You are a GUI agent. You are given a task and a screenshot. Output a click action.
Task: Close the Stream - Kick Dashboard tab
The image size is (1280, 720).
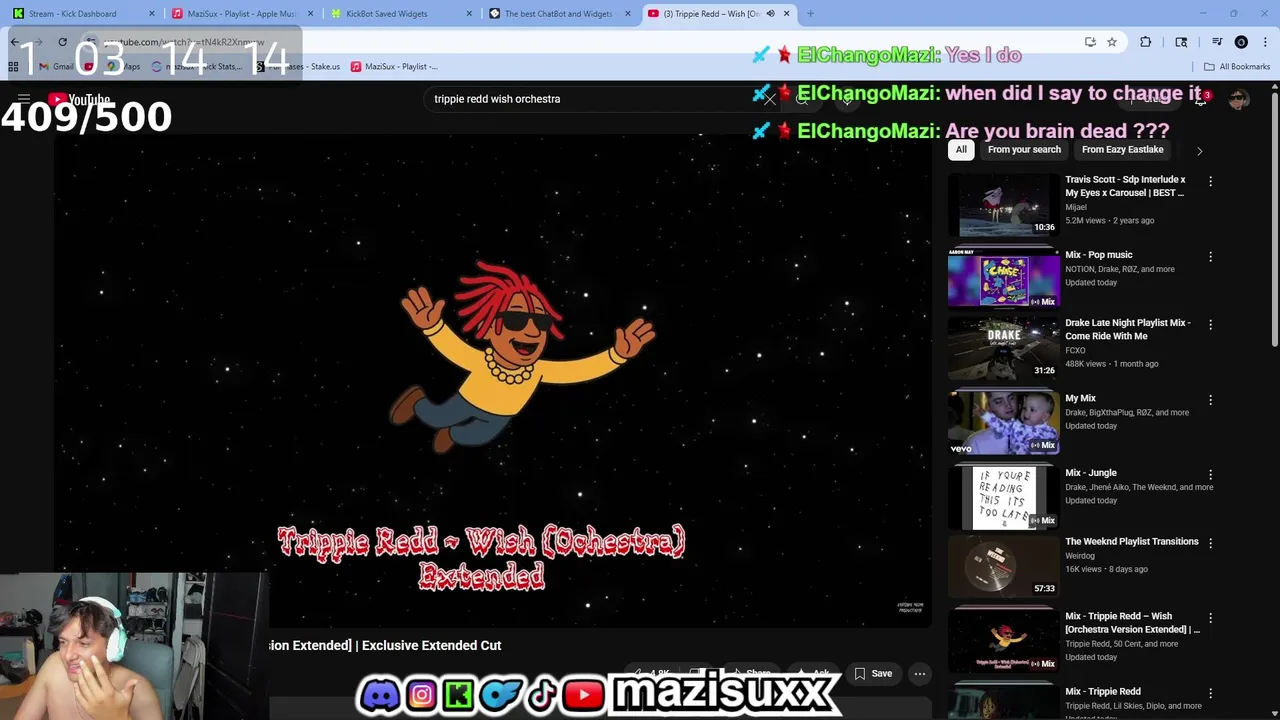point(152,14)
